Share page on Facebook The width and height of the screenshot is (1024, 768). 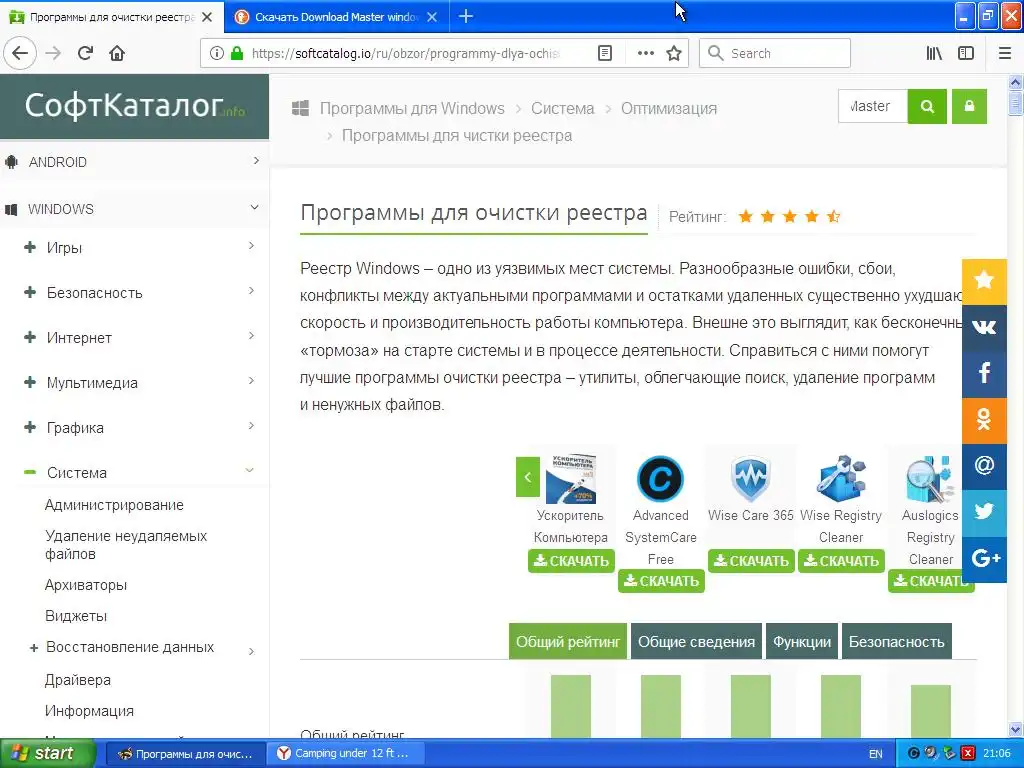coord(984,374)
